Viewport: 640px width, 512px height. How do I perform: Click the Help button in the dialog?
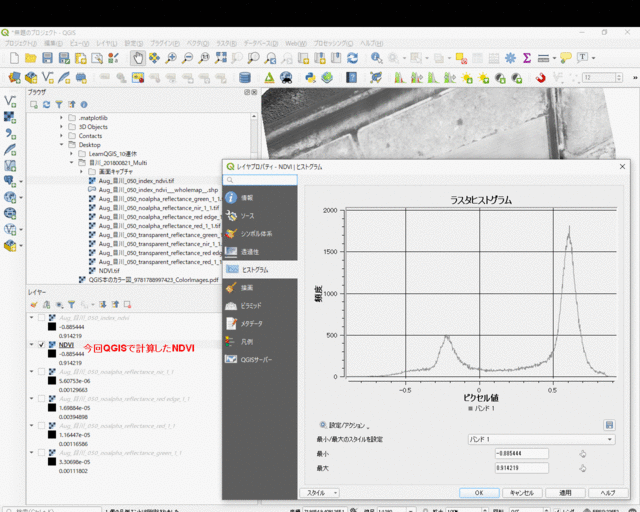click(x=608, y=493)
